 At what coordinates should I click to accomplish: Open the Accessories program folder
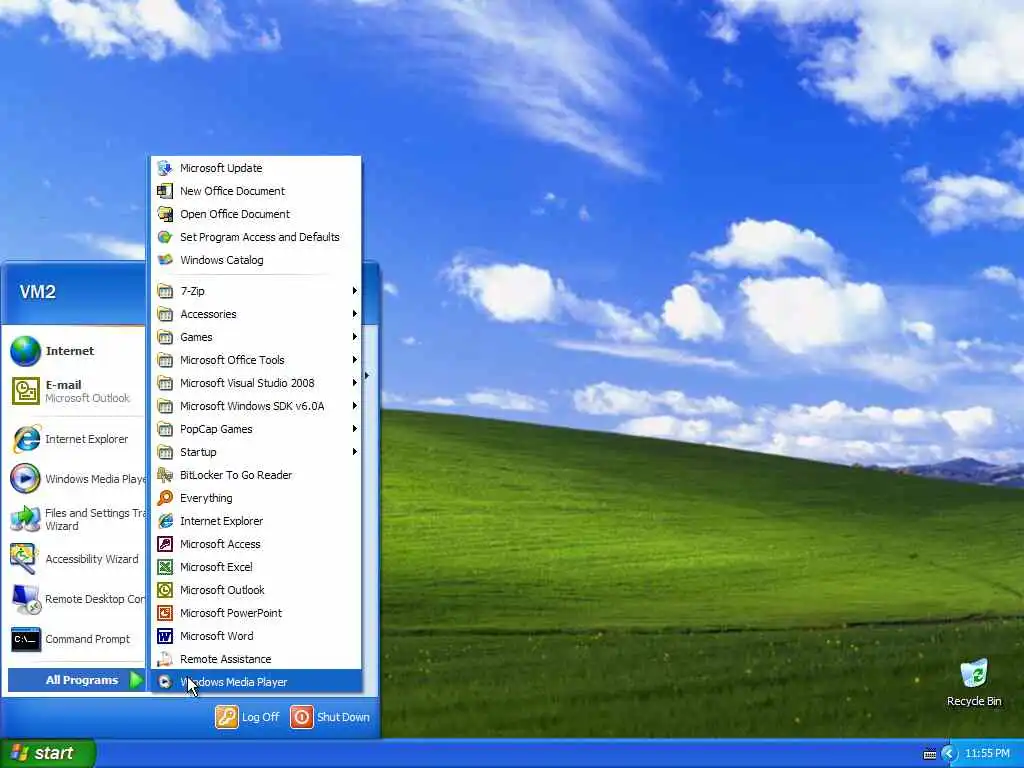256,313
